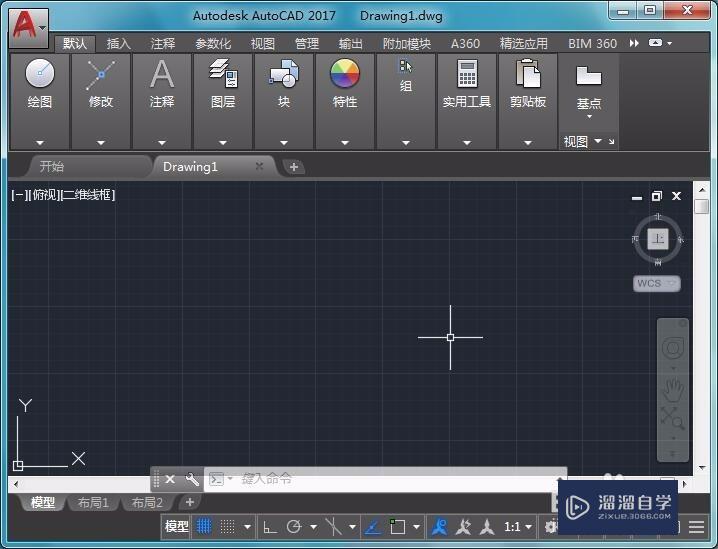
Task: Click the status bar customization hamburger icon
Action: (x=696, y=527)
